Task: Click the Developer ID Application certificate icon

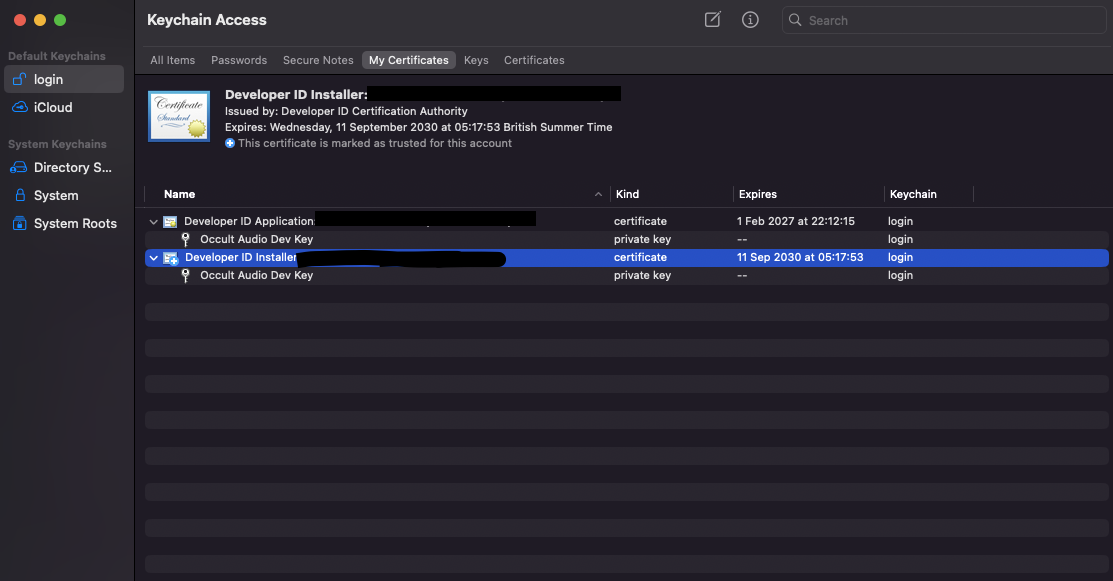Action: [170, 222]
